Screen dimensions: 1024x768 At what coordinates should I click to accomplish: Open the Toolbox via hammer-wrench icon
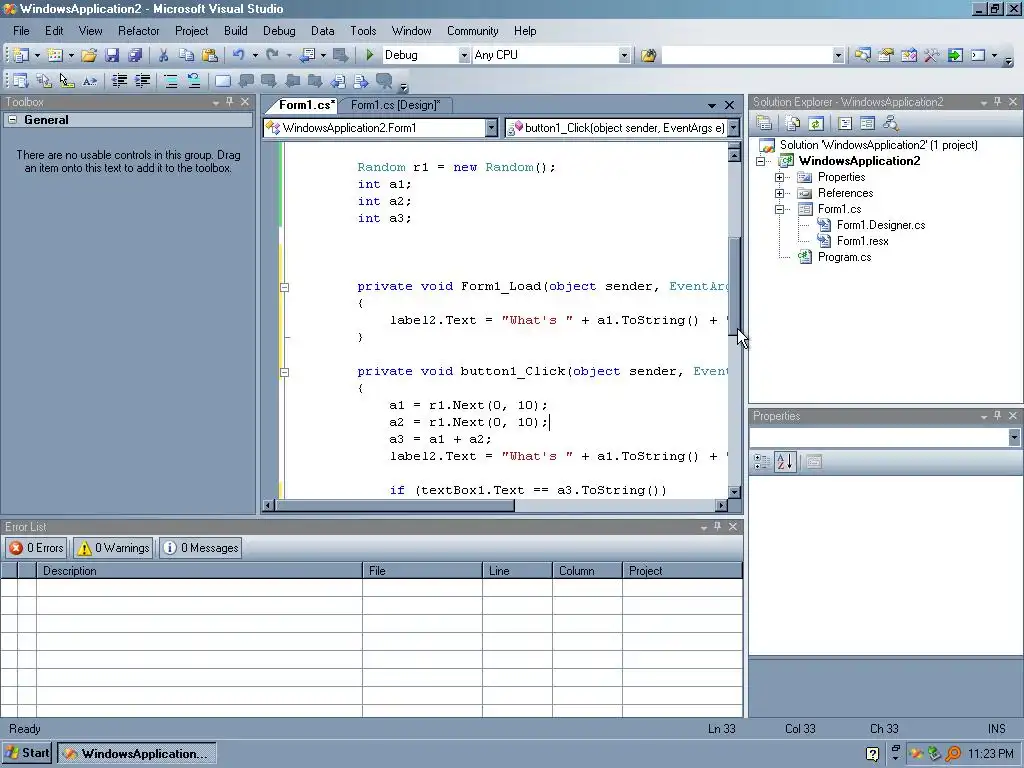click(931, 56)
